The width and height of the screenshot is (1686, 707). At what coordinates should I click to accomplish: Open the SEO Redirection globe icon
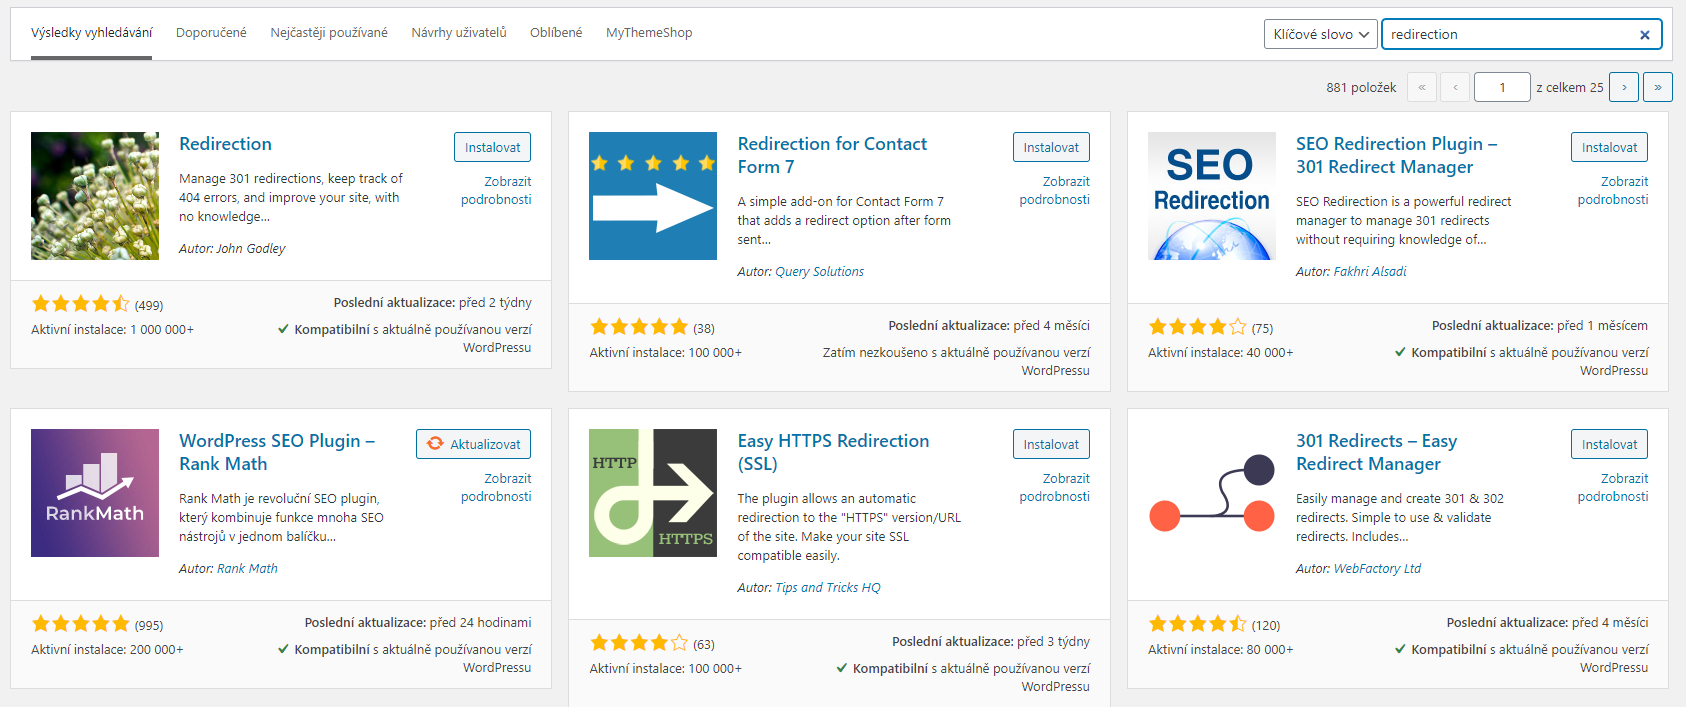coord(1212,196)
